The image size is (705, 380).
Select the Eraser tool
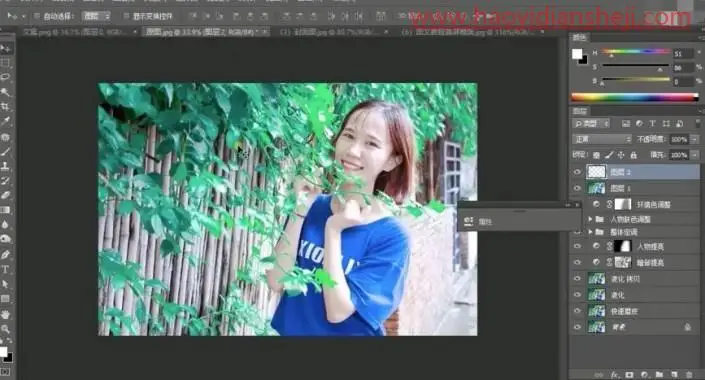tap(5, 195)
